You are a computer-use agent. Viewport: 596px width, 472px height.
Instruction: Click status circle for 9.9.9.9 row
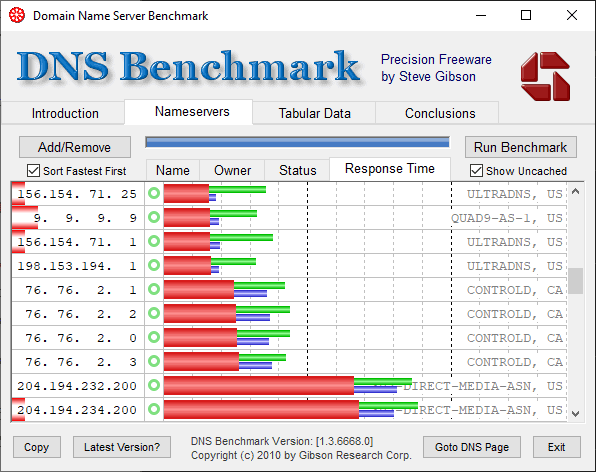pyautogui.click(x=154, y=217)
